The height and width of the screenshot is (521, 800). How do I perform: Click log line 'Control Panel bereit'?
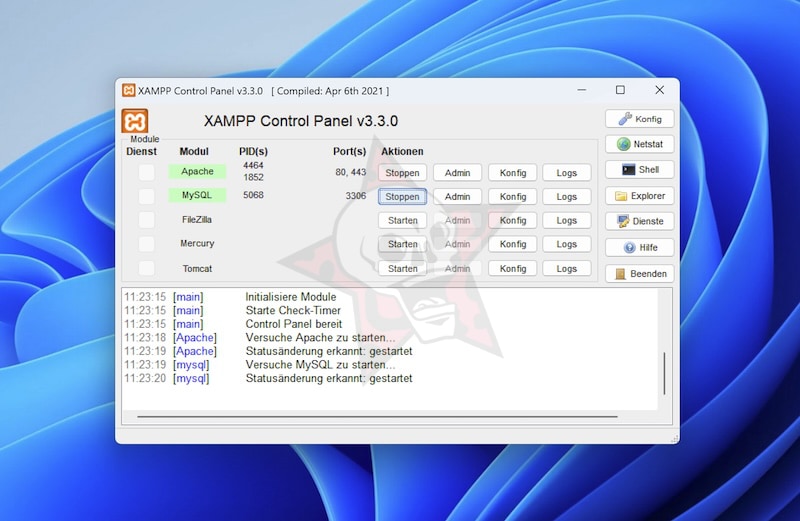click(293, 324)
